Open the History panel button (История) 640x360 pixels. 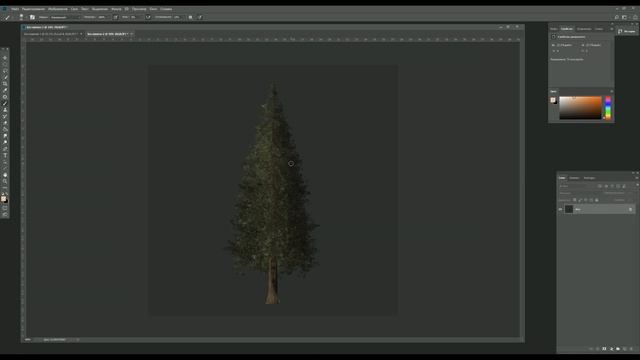627,31
